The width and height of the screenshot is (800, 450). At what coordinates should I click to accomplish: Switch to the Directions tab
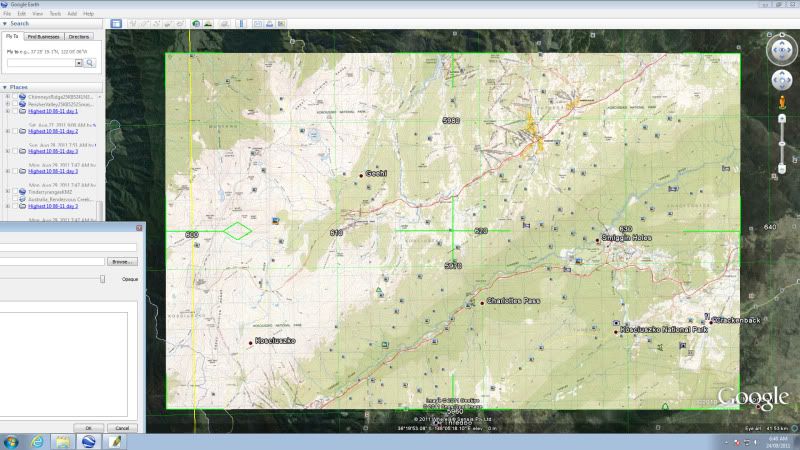(x=79, y=37)
